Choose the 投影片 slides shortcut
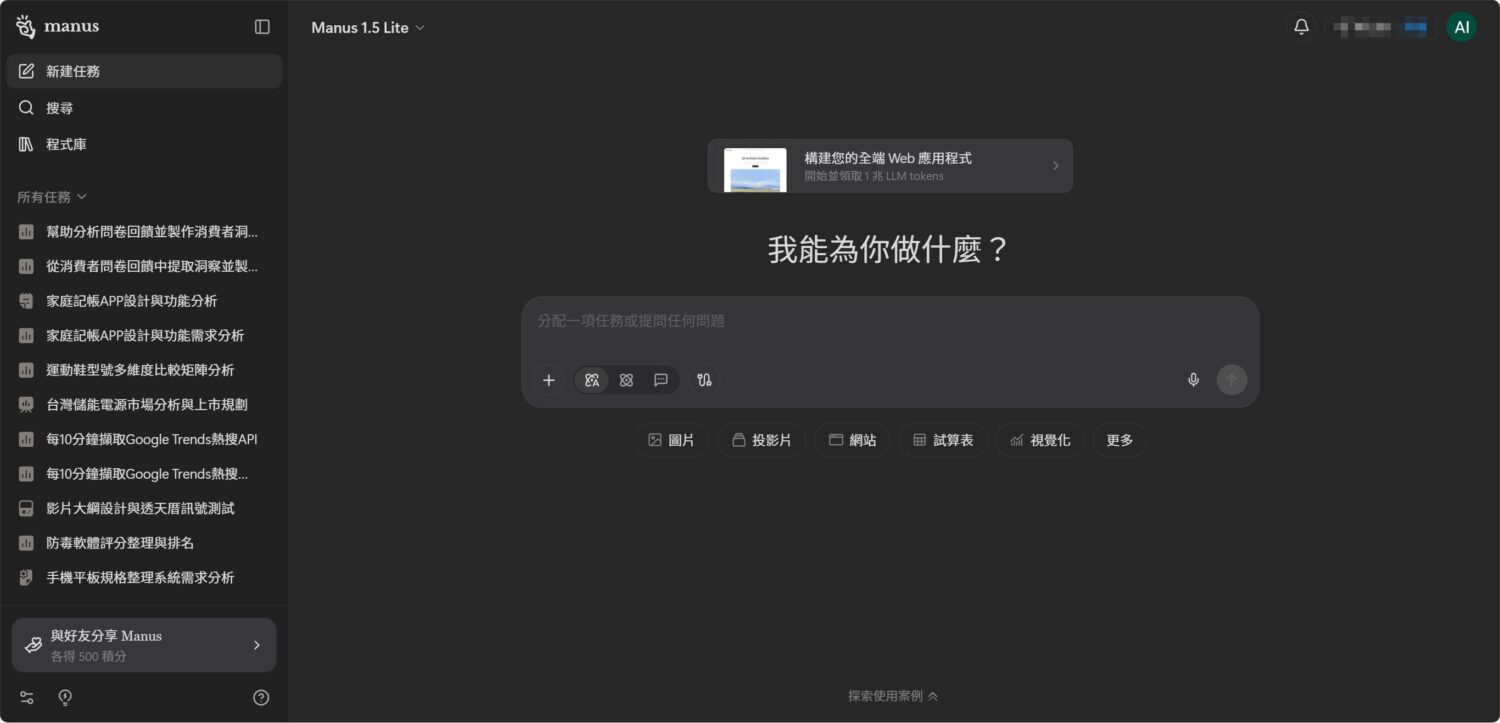1500x723 pixels. pyautogui.click(x=762, y=440)
